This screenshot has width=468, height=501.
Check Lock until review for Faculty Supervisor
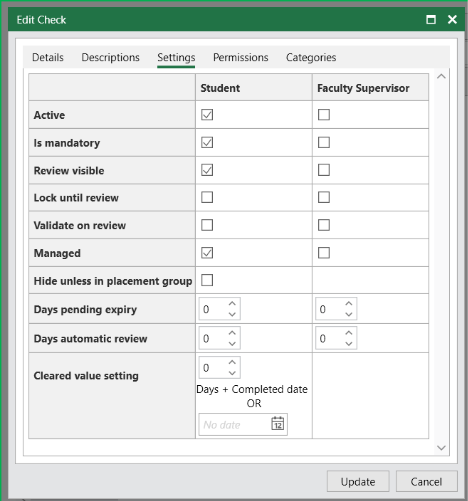[x=324, y=197]
